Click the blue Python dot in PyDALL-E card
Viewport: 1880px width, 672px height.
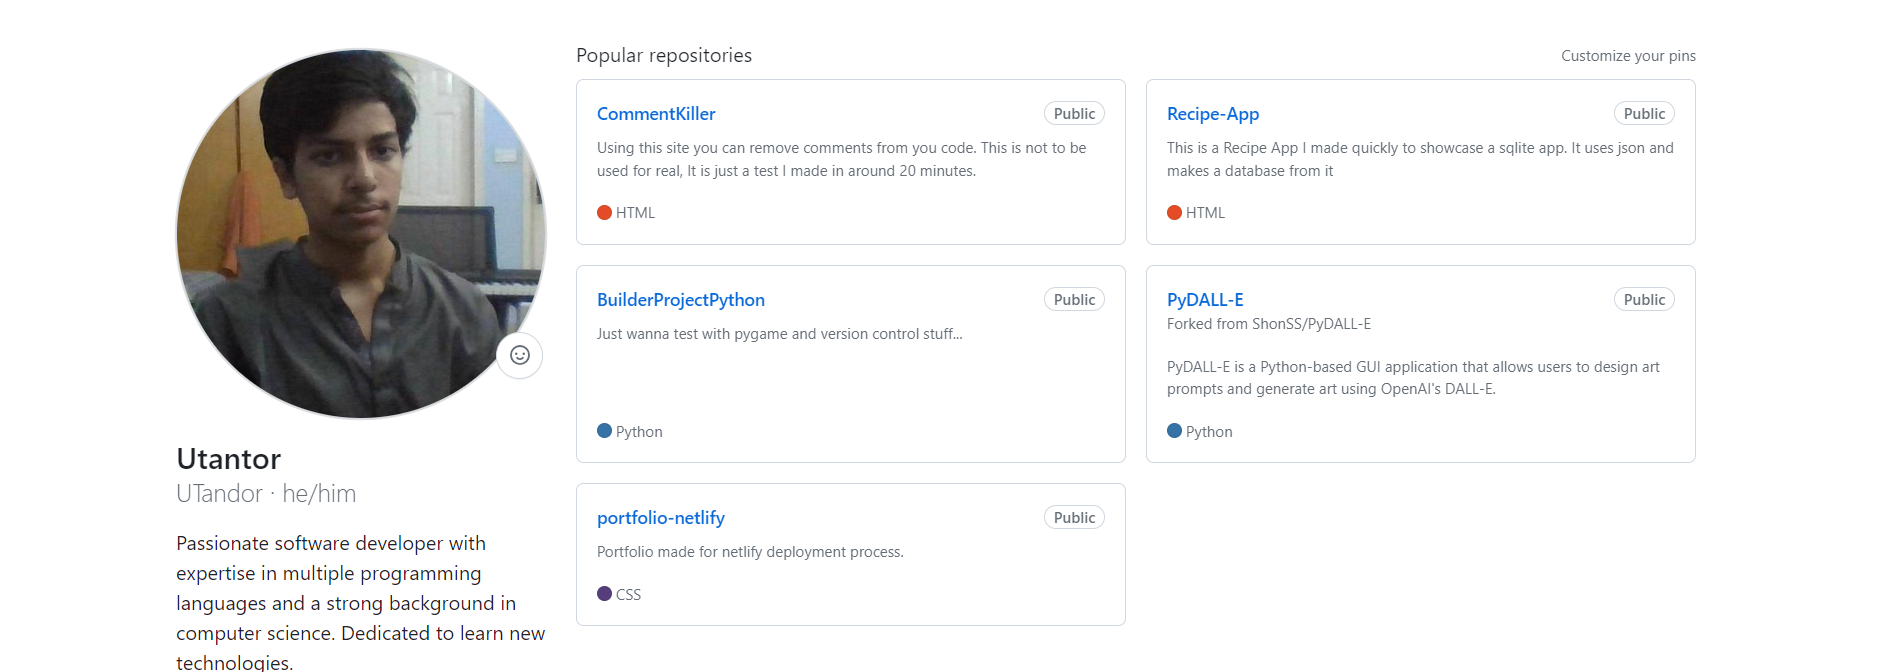(x=1174, y=431)
